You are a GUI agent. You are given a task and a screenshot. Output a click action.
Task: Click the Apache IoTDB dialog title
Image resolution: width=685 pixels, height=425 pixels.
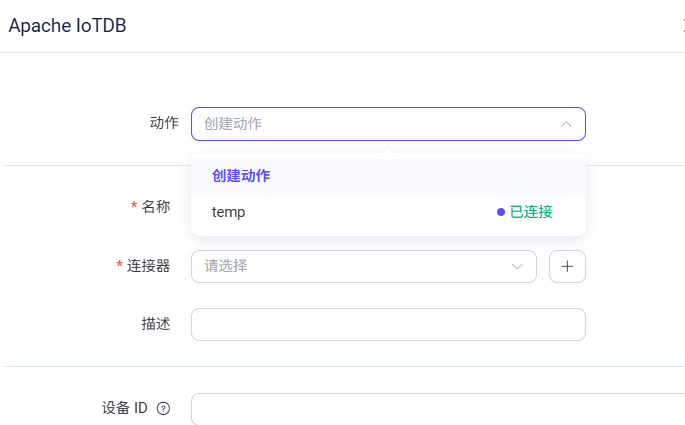point(67,25)
